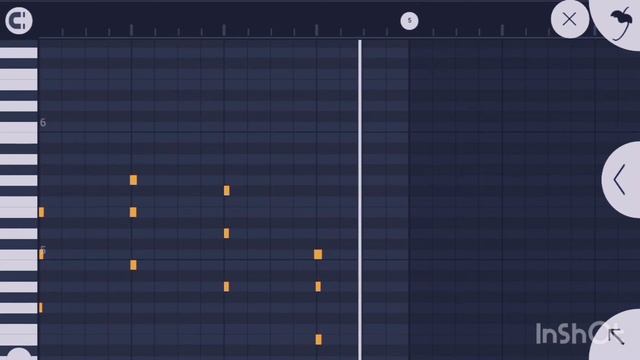
Task: Select the loop marker labeled 5 on ruler
Action: [409, 20]
